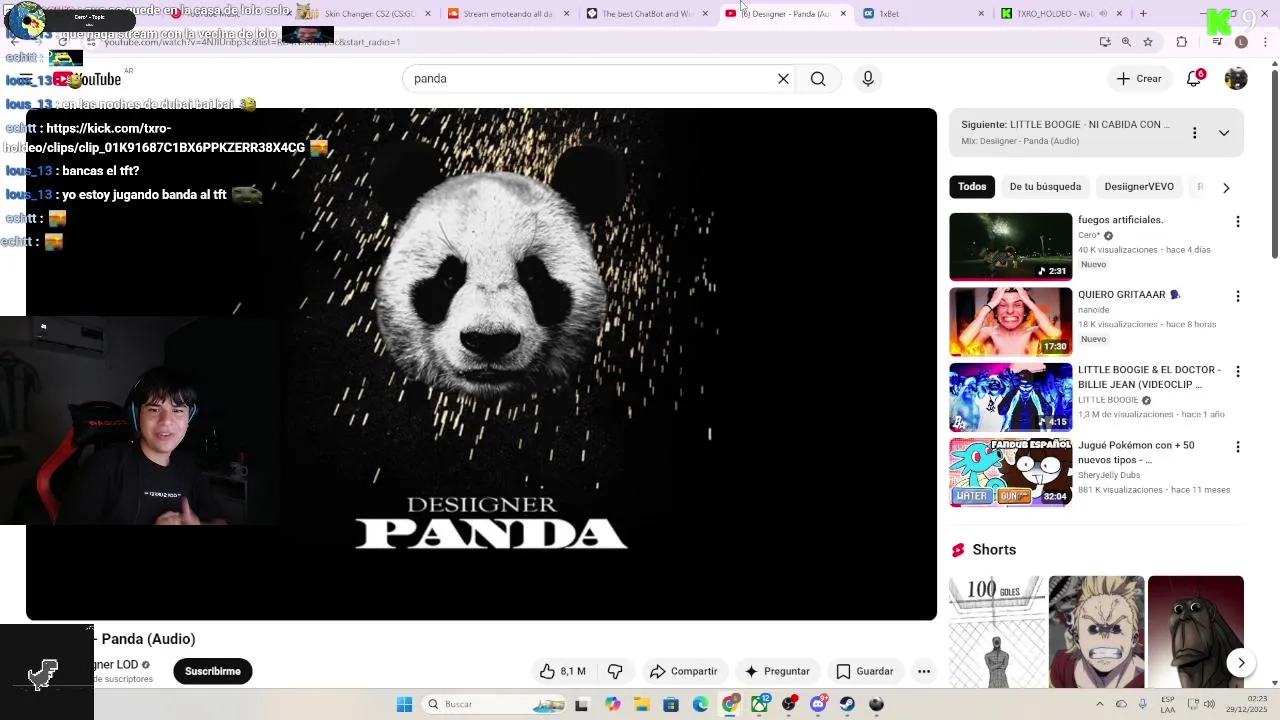The height and width of the screenshot is (720, 1280).
Task: Show more filter chips with right arrow
Action: (x=1226, y=187)
